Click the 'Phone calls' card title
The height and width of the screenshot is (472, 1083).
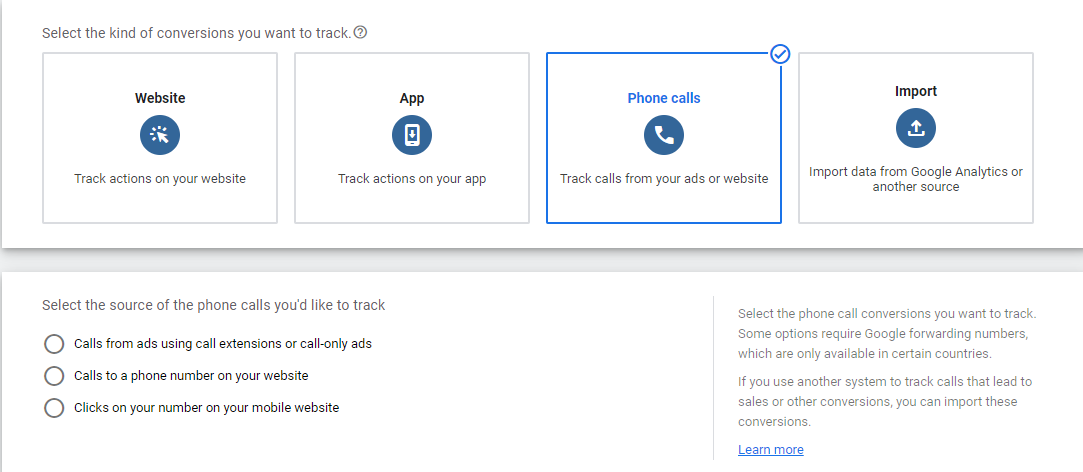pyautogui.click(x=664, y=98)
